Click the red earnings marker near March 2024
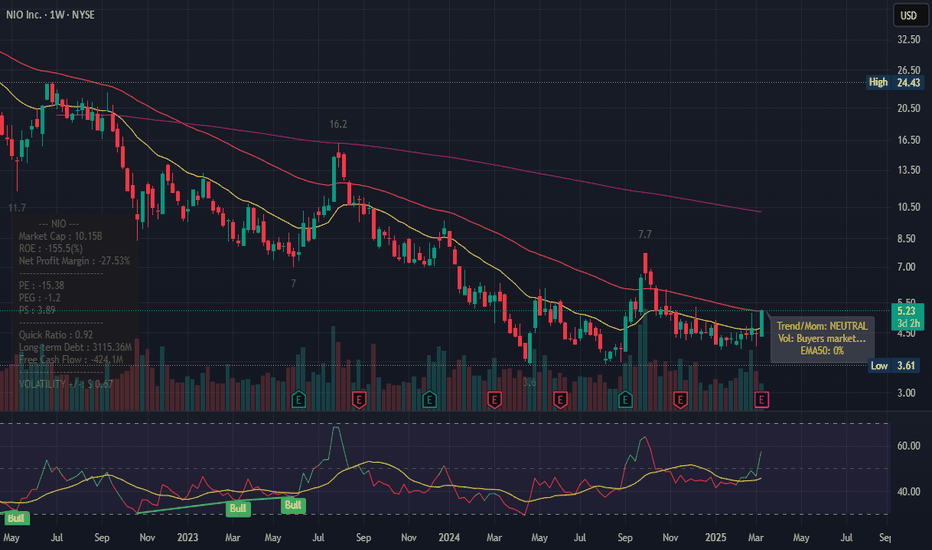This screenshot has height=550, width=932. [x=494, y=400]
